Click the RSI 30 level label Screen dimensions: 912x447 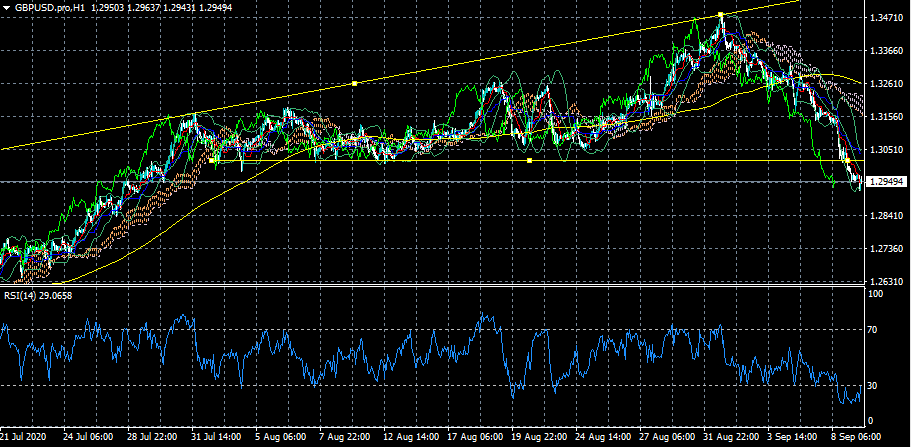(873, 386)
